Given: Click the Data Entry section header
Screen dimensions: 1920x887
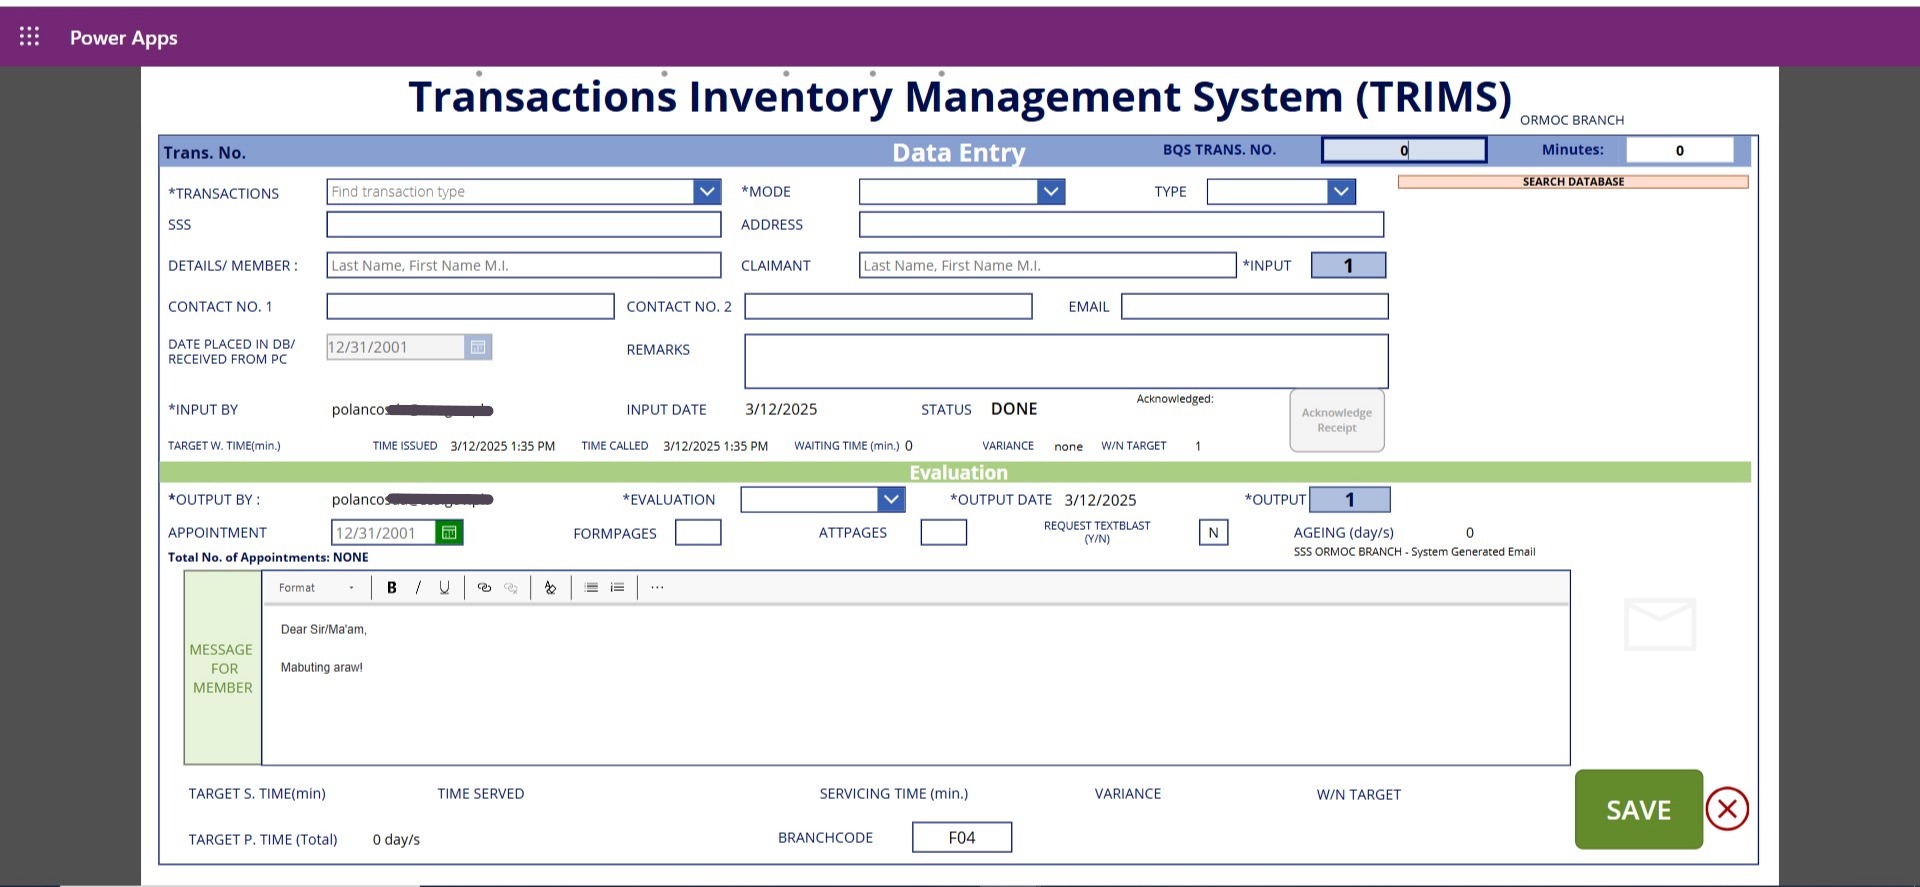Looking at the screenshot, I should [x=959, y=152].
